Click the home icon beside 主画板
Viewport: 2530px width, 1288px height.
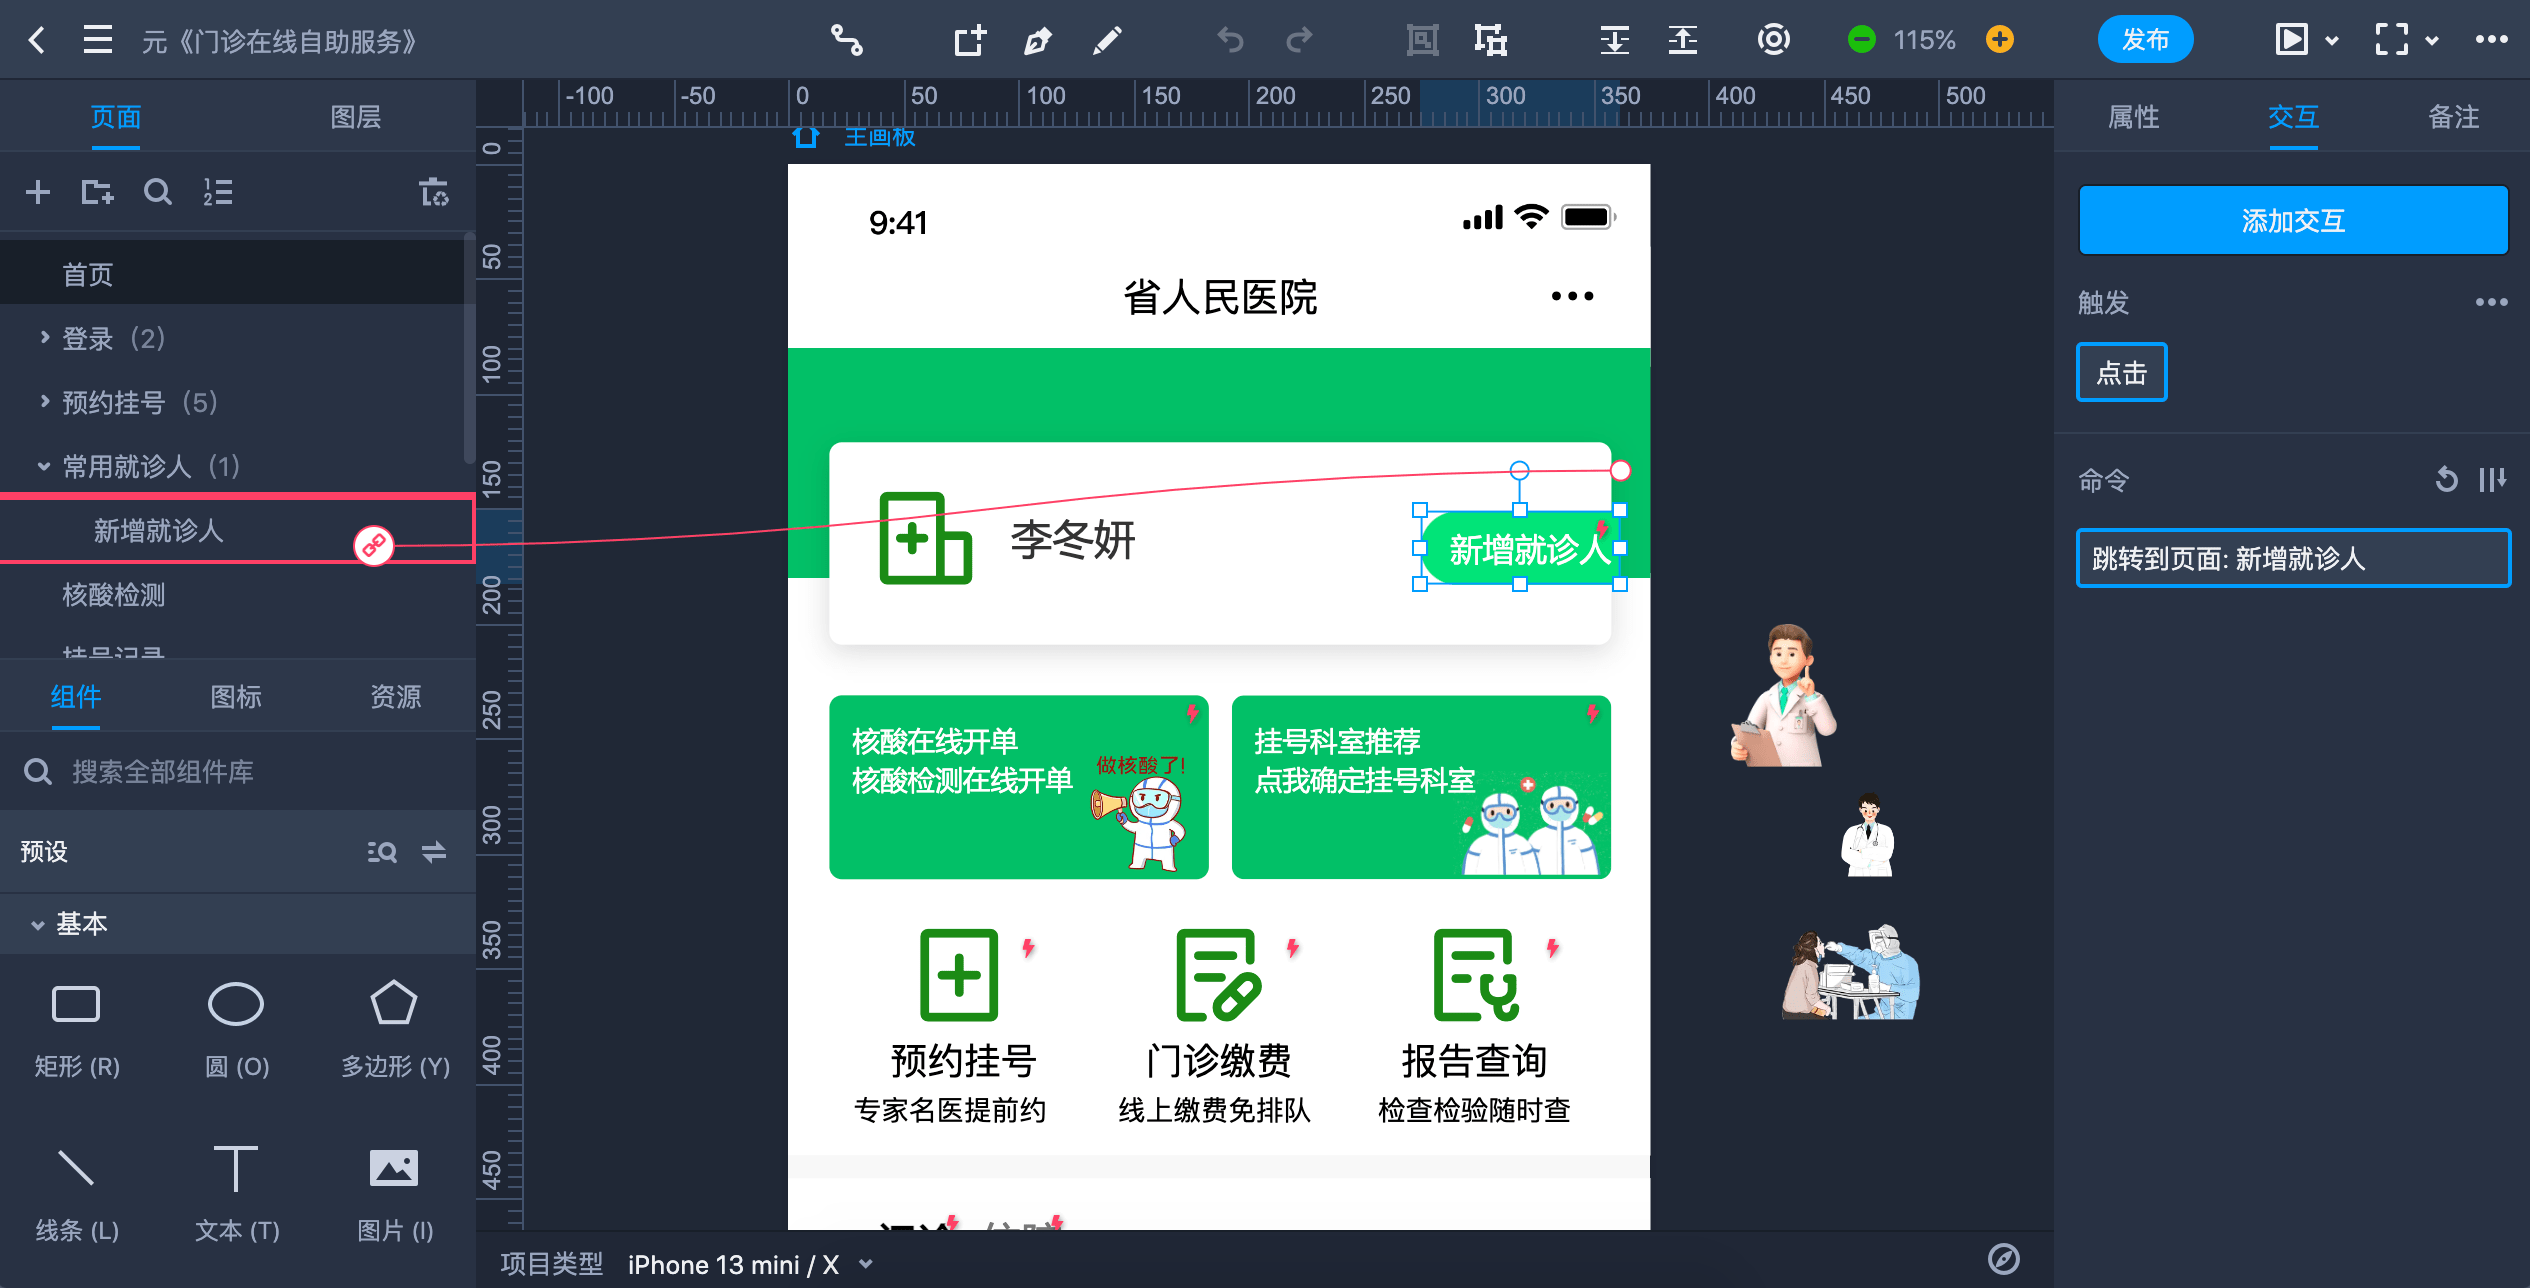806,137
